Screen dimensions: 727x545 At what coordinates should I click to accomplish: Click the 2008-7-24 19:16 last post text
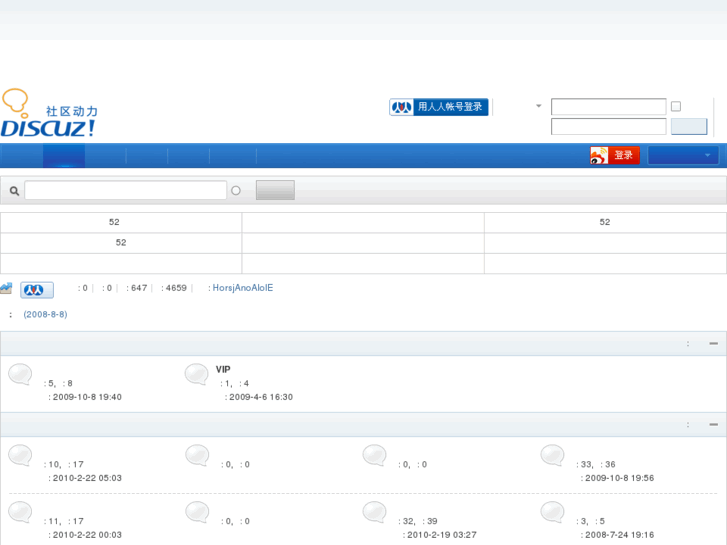(x=619, y=535)
